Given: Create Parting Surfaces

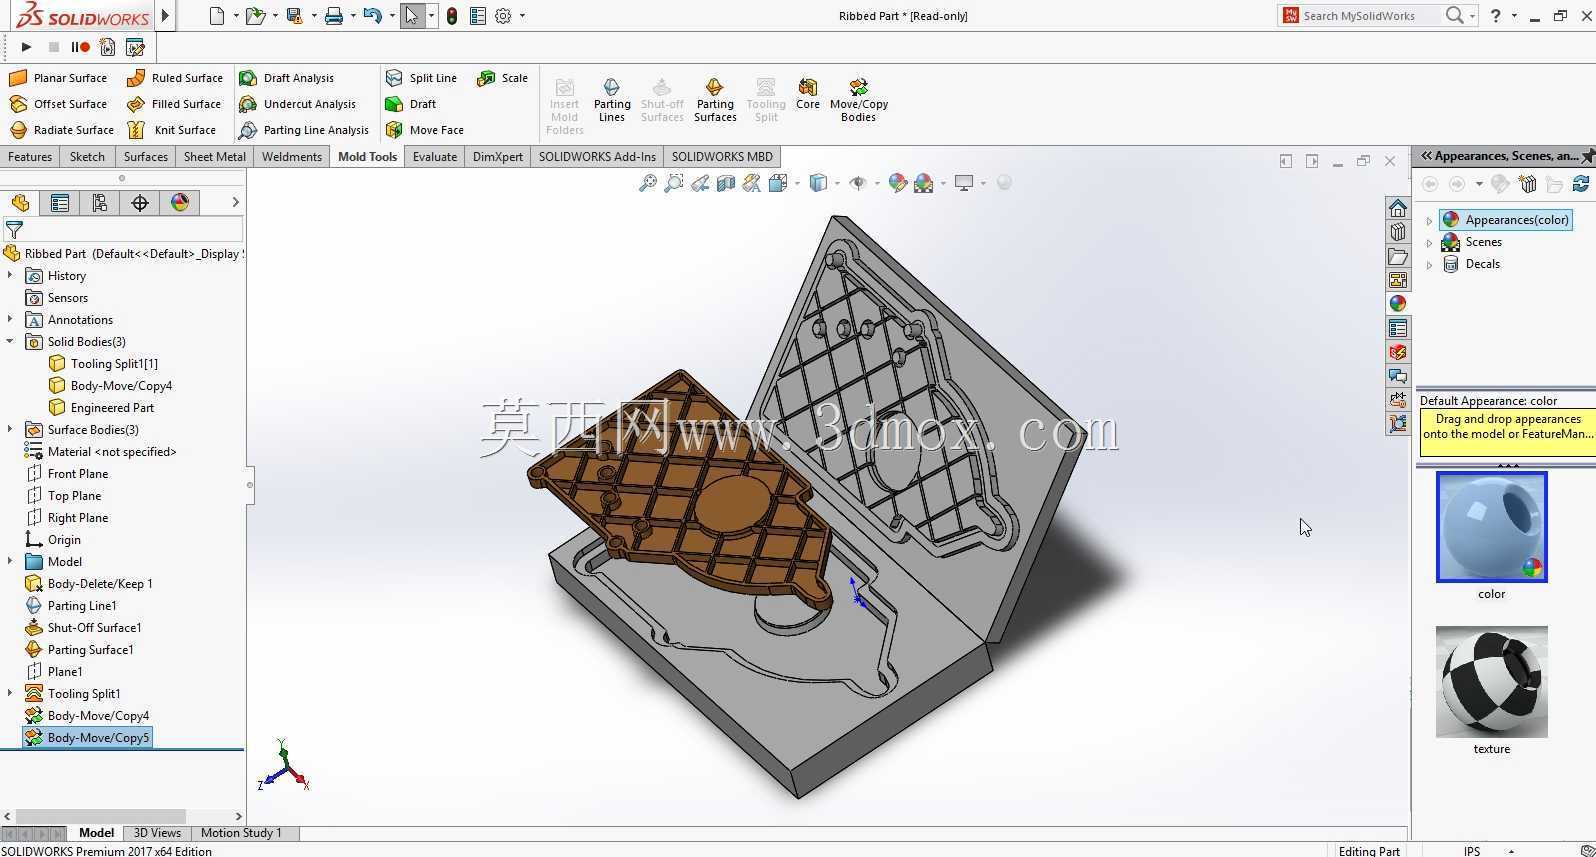Looking at the screenshot, I should (715, 100).
